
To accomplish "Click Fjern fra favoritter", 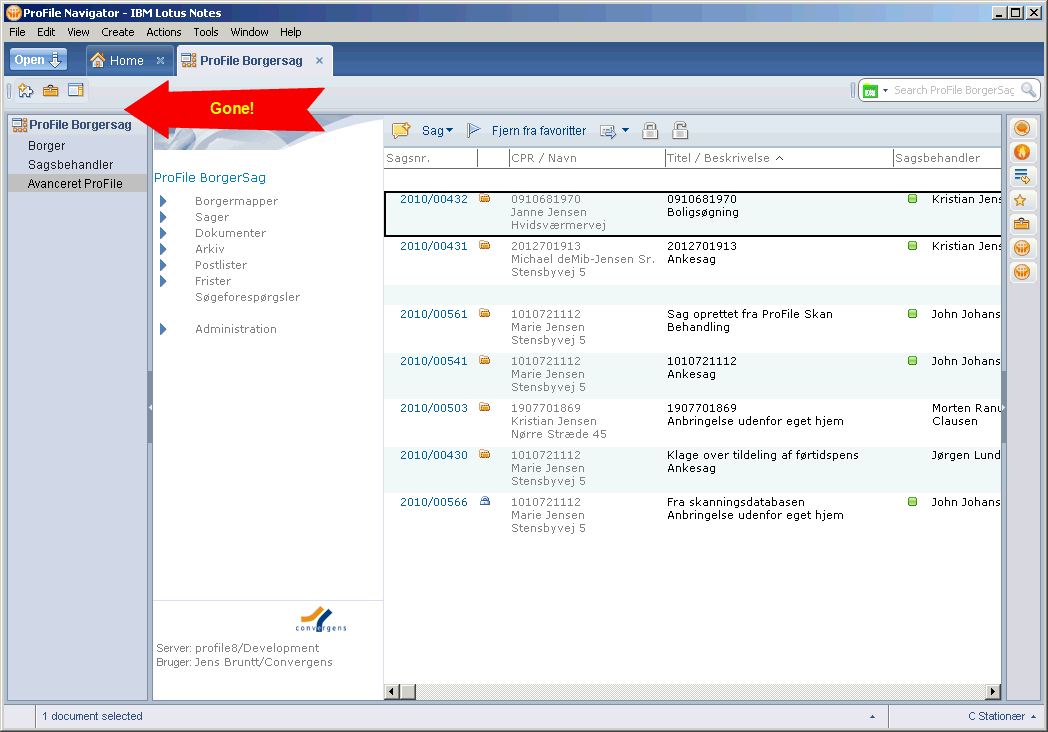I will point(539,131).
